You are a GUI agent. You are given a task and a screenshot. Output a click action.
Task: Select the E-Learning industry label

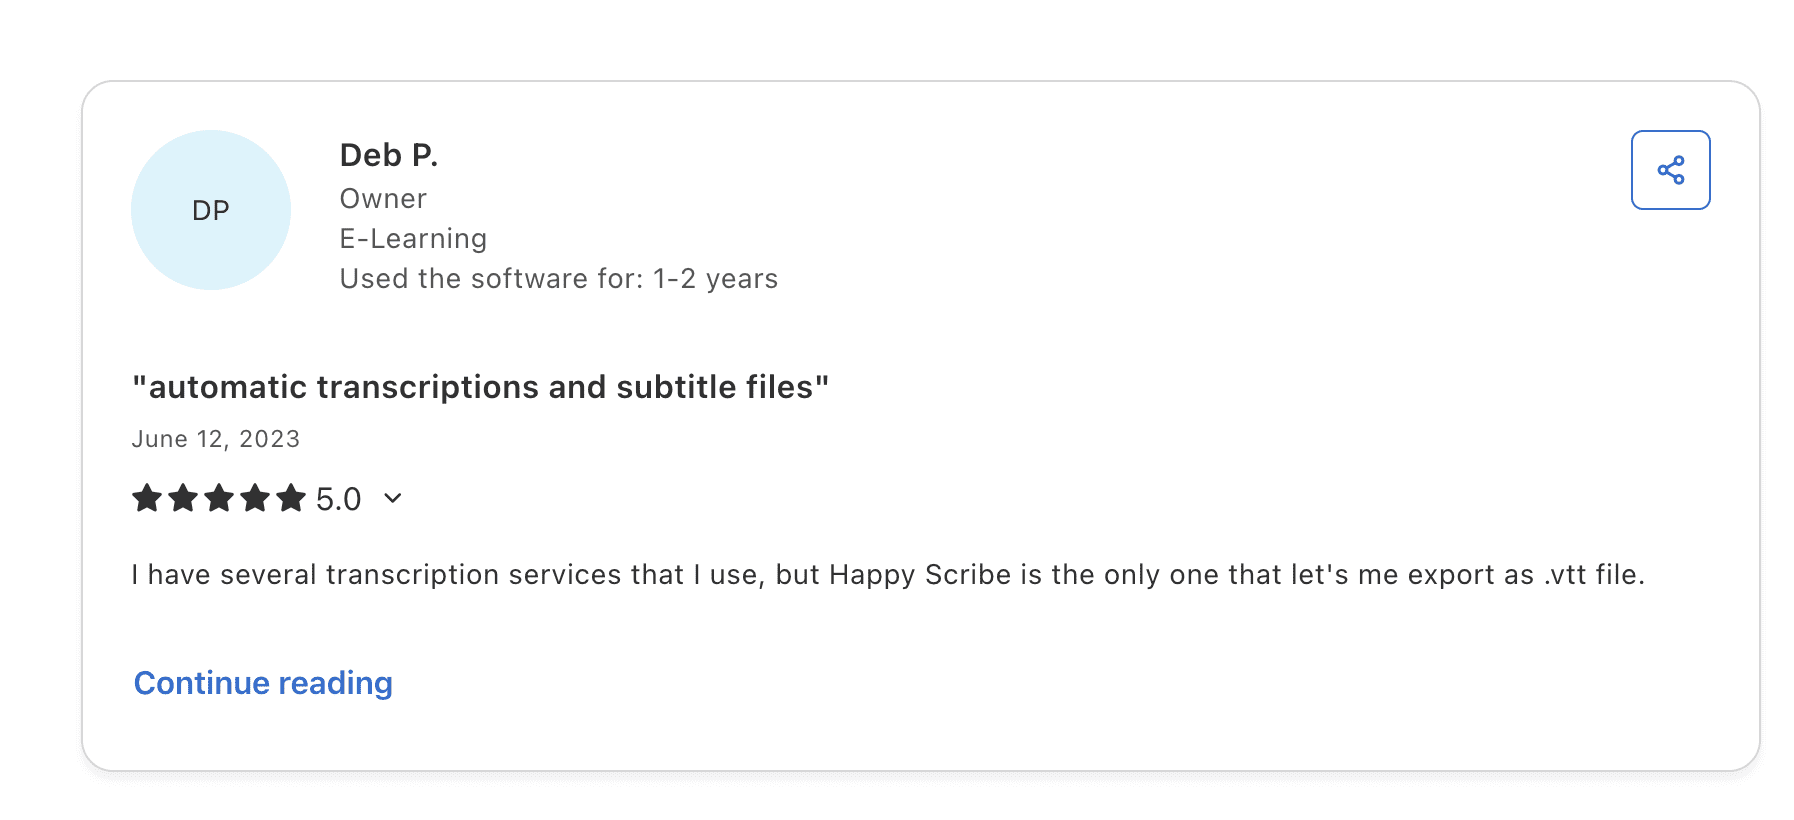pyautogui.click(x=412, y=238)
